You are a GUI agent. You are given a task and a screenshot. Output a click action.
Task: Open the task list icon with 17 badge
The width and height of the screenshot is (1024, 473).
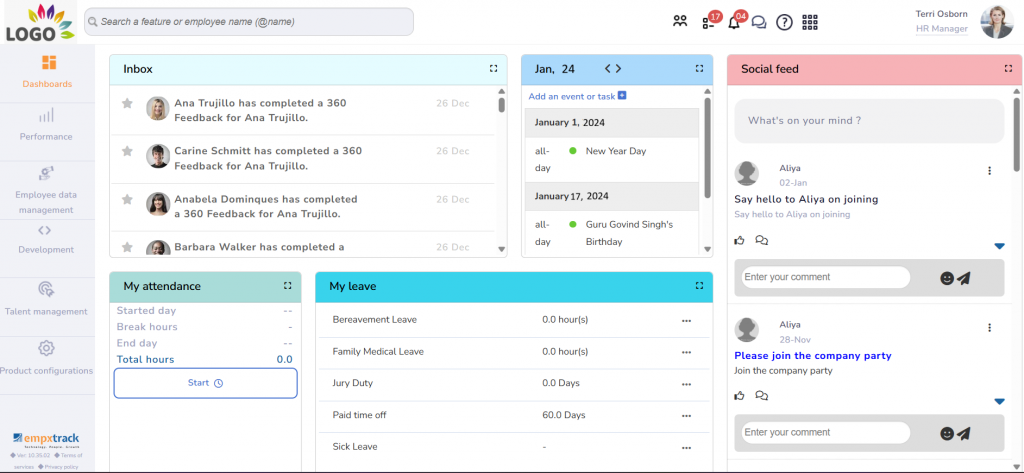711,21
